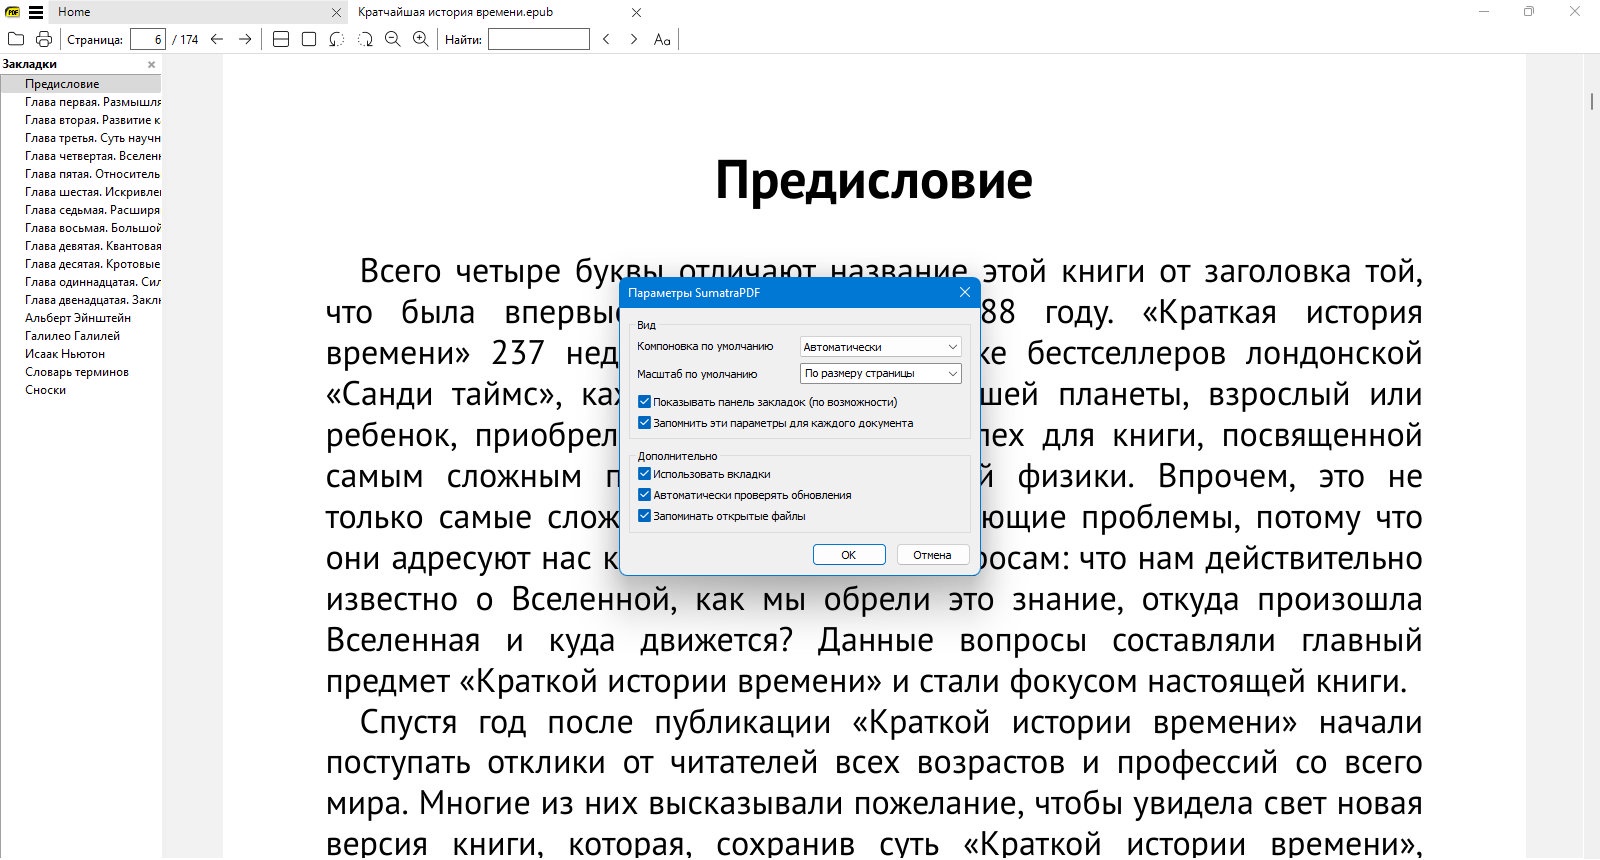1600x860 pixels.
Task: Toggle match case Aa icon
Action: coord(662,39)
